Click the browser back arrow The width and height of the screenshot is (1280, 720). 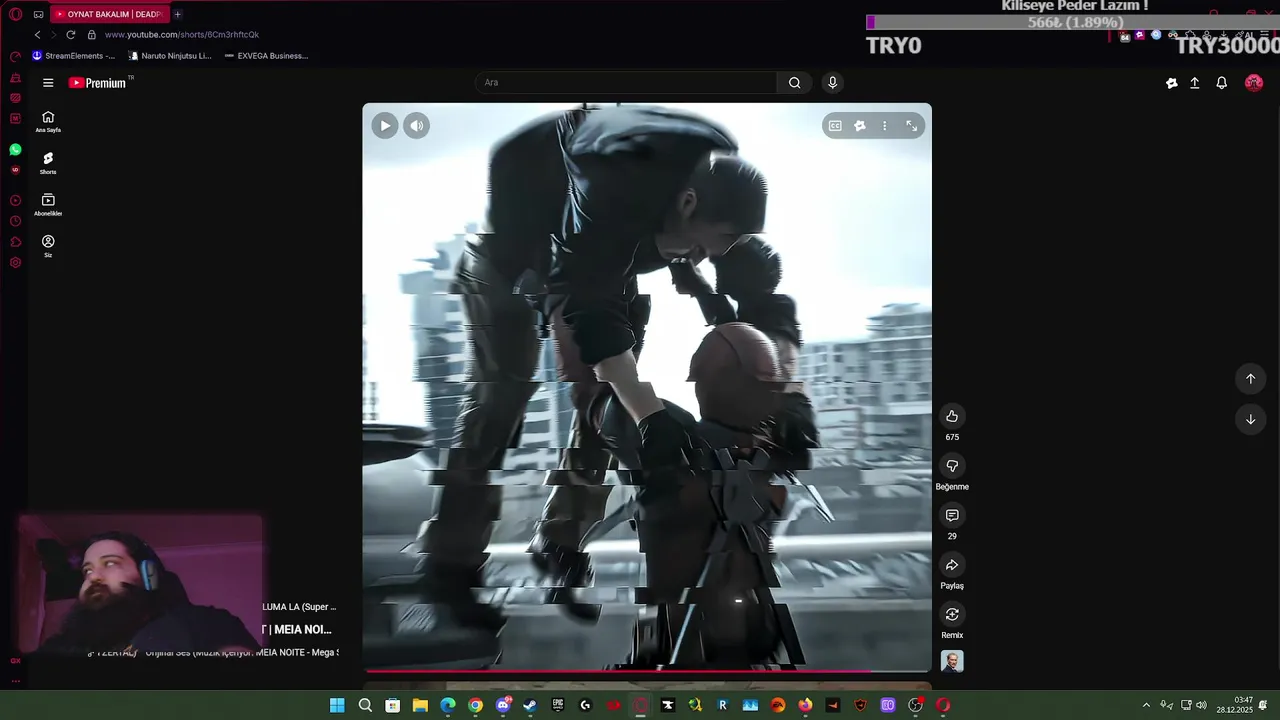[37, 34]
